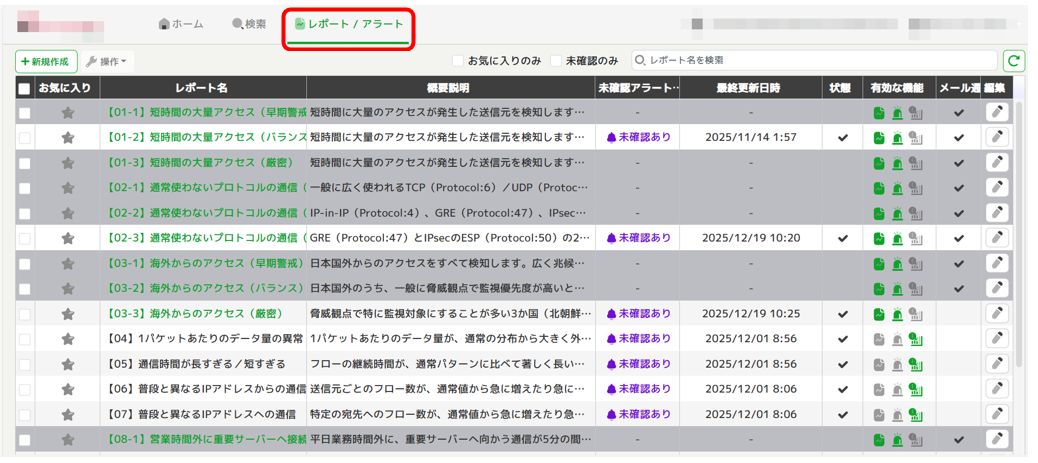Enable the 未確認のみ filter checkbox
The height and width of the screenshot is (463, 1038).
(556, 61)
